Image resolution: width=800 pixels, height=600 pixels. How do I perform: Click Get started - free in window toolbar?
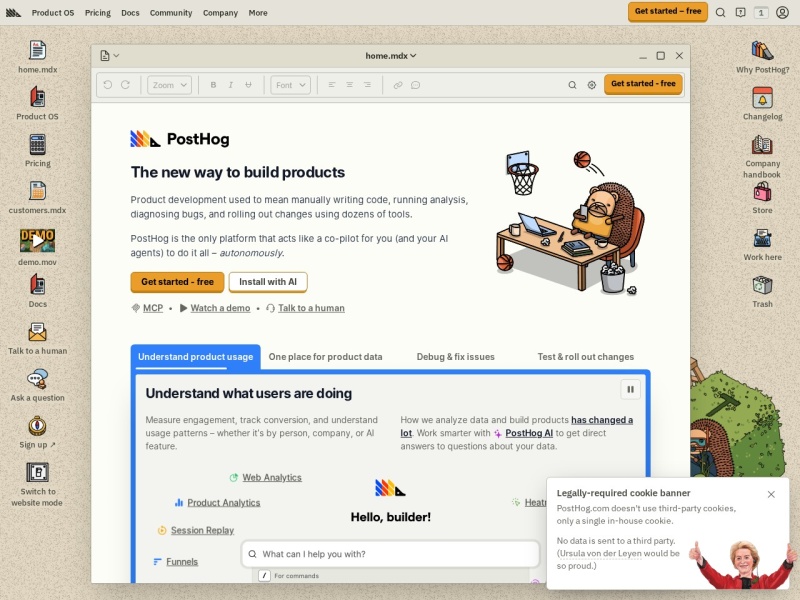coord(643,84)
